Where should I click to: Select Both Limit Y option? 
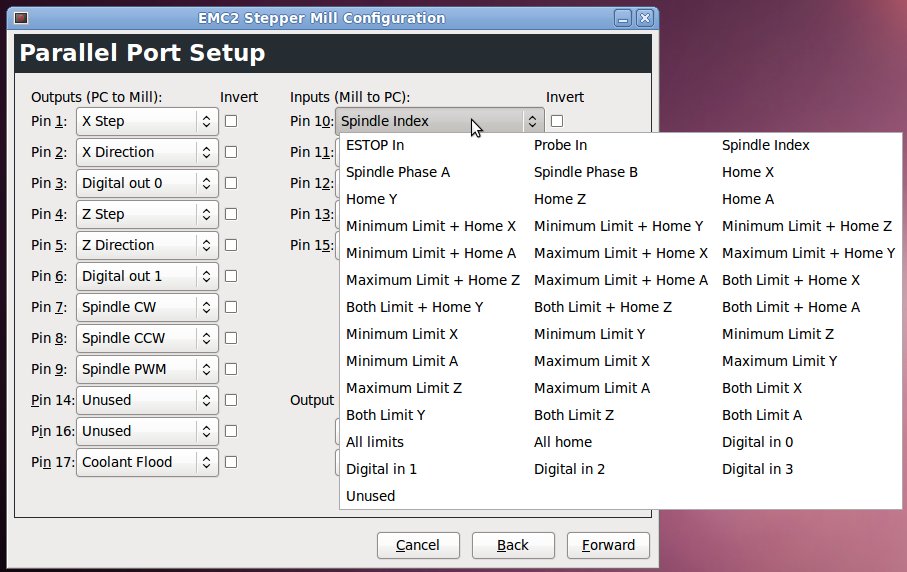coord(385,415)
